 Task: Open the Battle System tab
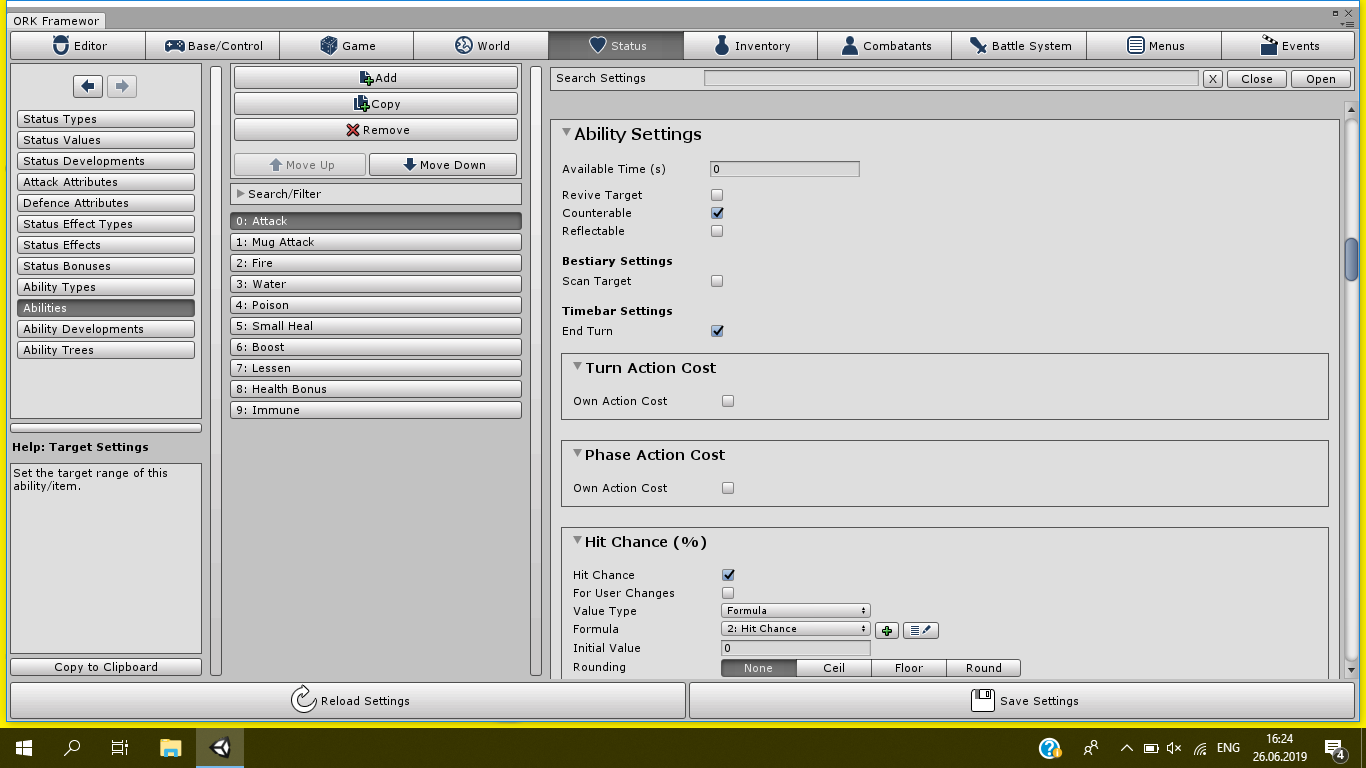tap(1019, 46)
